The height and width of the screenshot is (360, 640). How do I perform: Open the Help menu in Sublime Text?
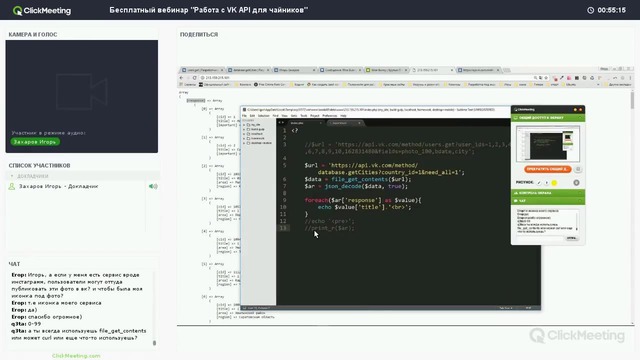tap(343, 116)
